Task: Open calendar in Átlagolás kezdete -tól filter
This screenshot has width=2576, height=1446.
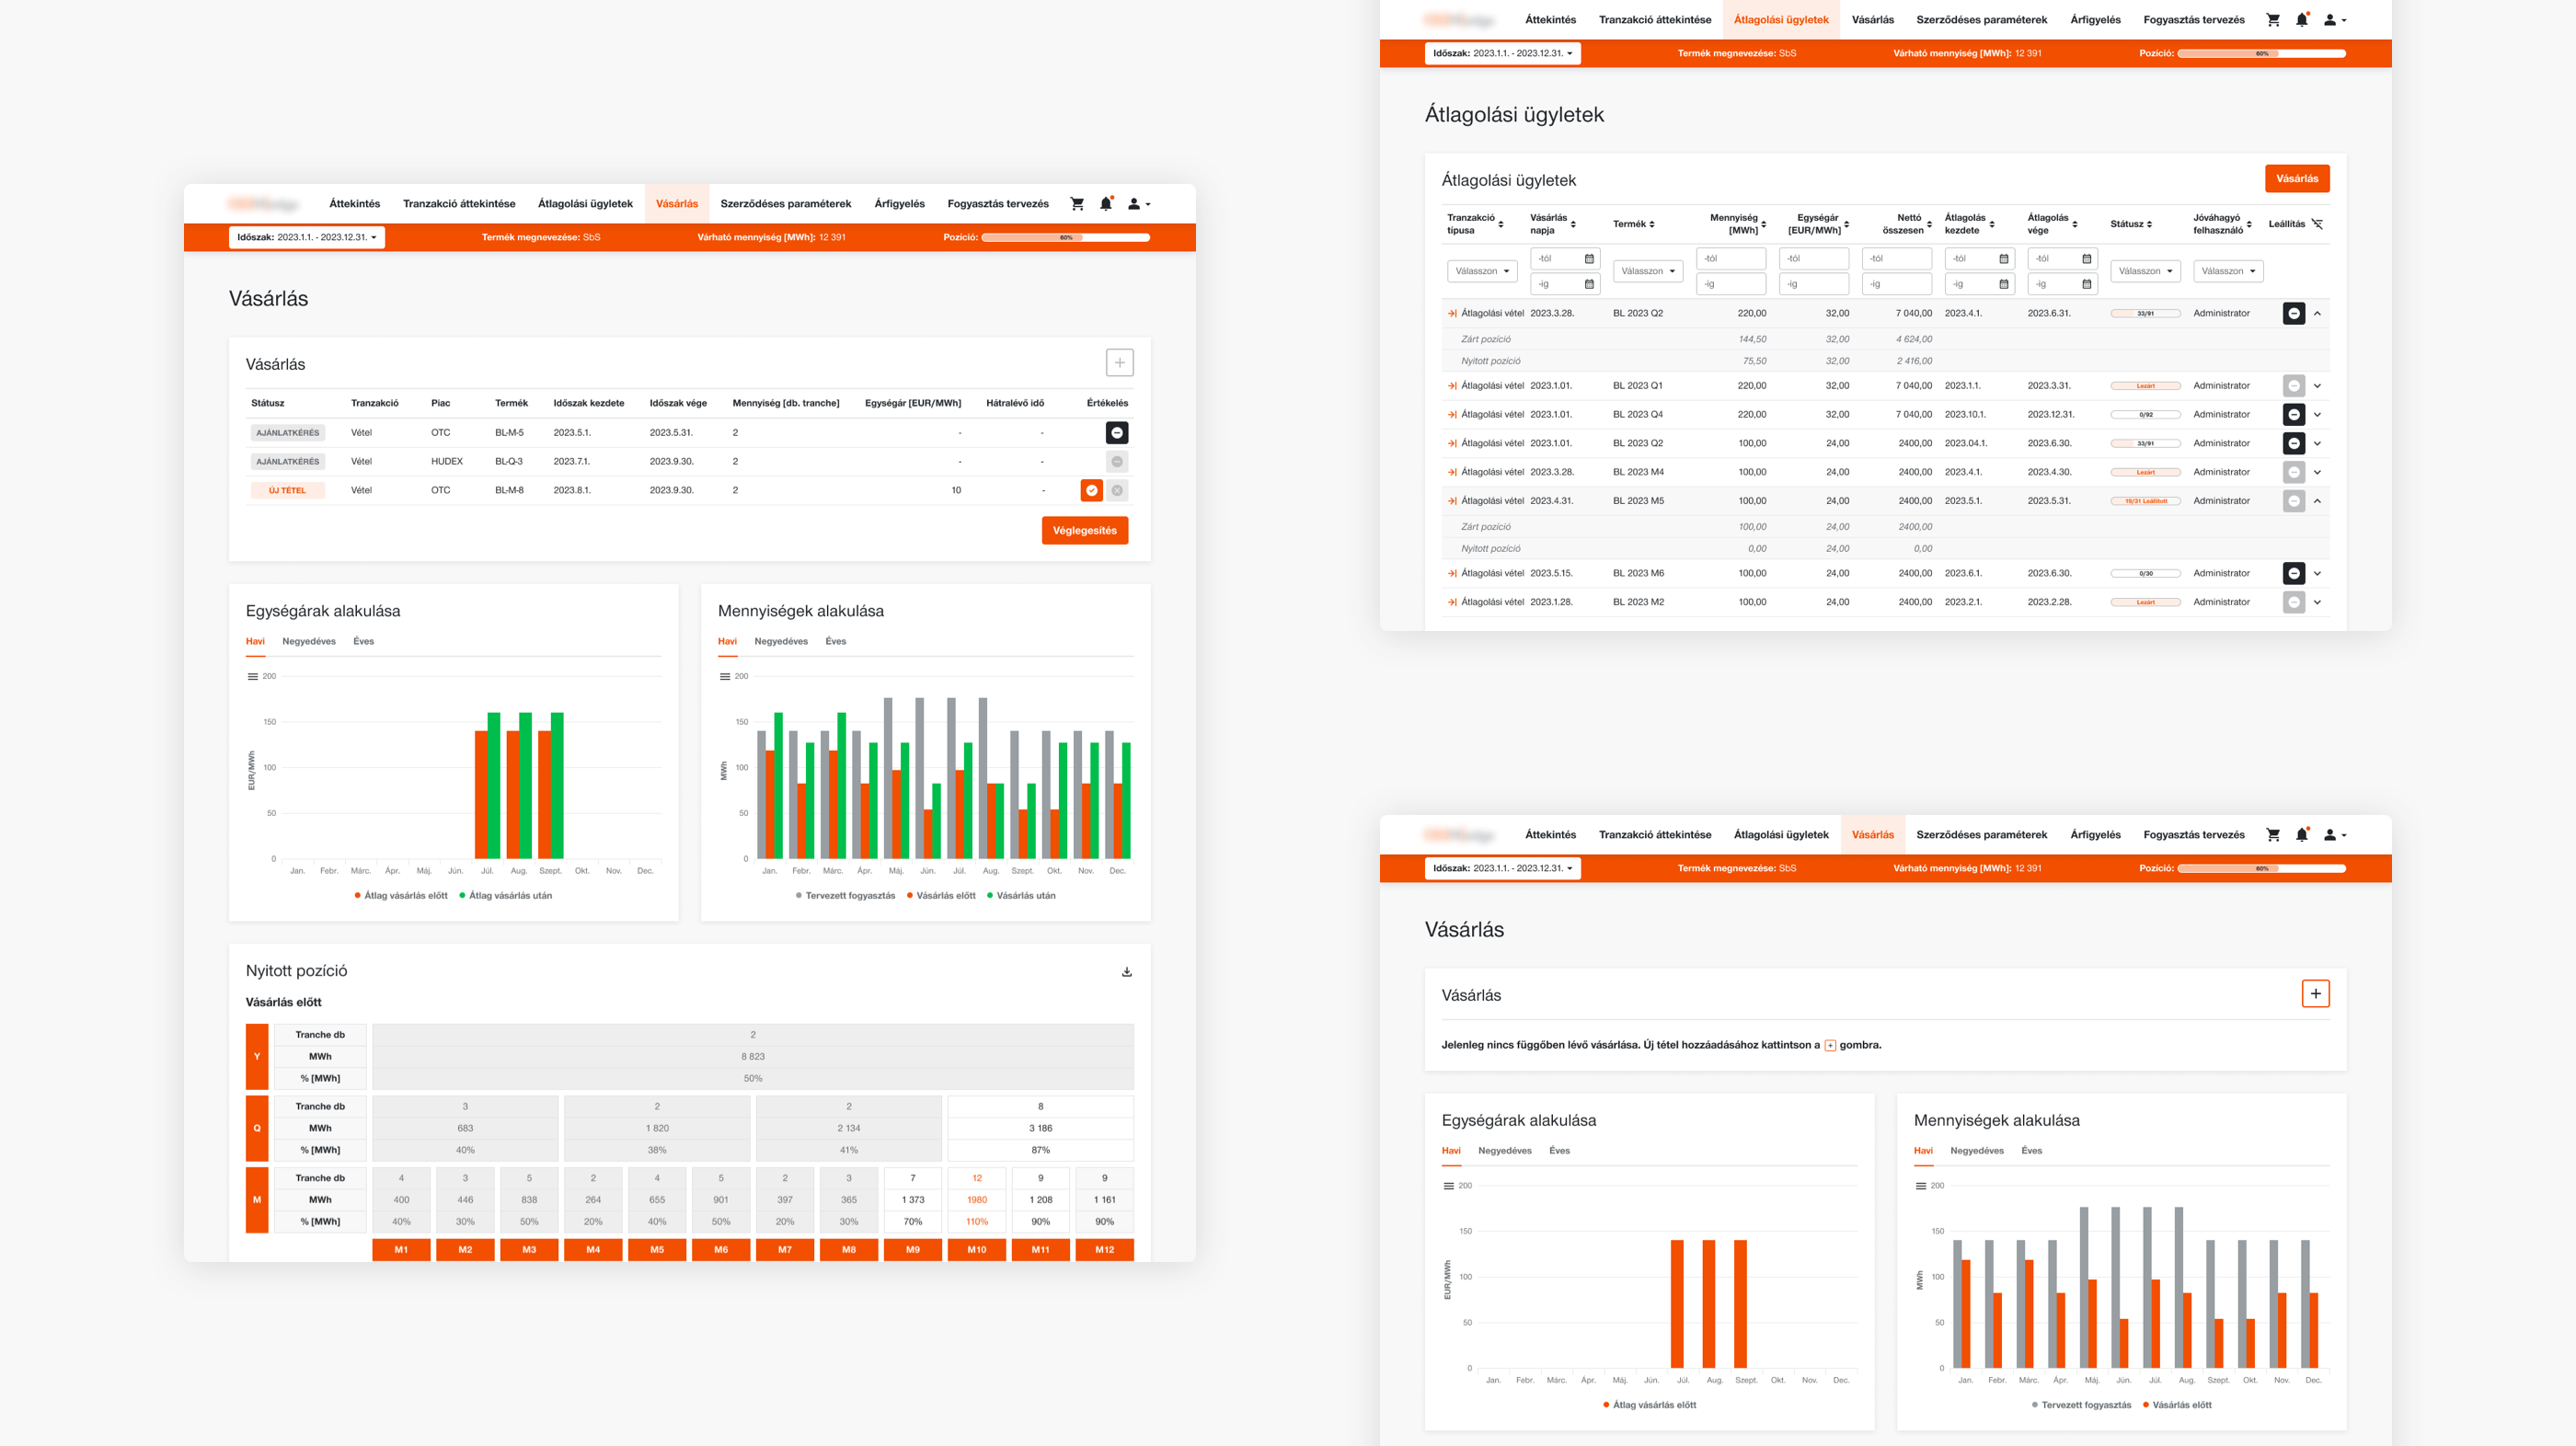Action: point(2004,259)
